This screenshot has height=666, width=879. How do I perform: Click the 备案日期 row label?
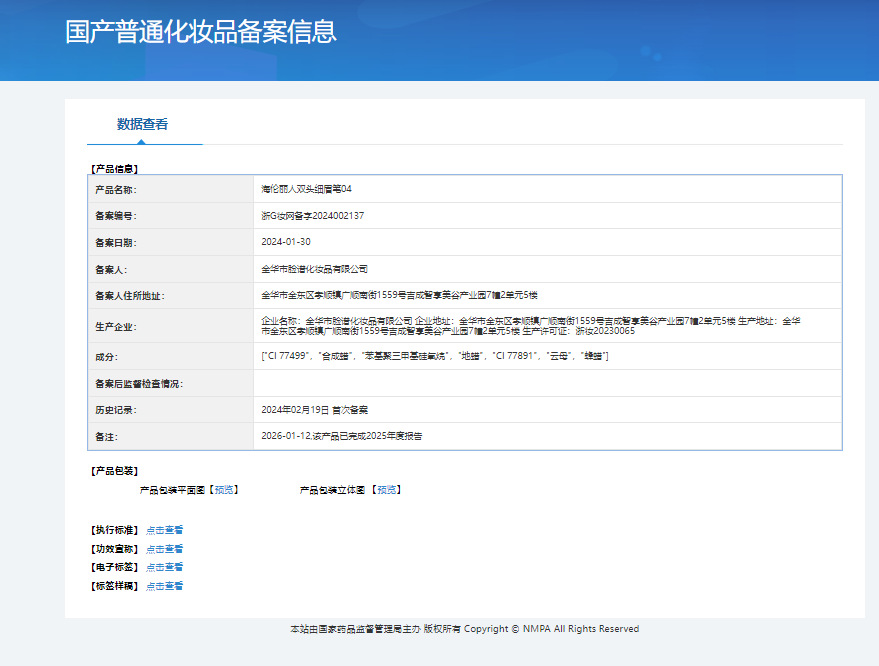coord(116,243)
